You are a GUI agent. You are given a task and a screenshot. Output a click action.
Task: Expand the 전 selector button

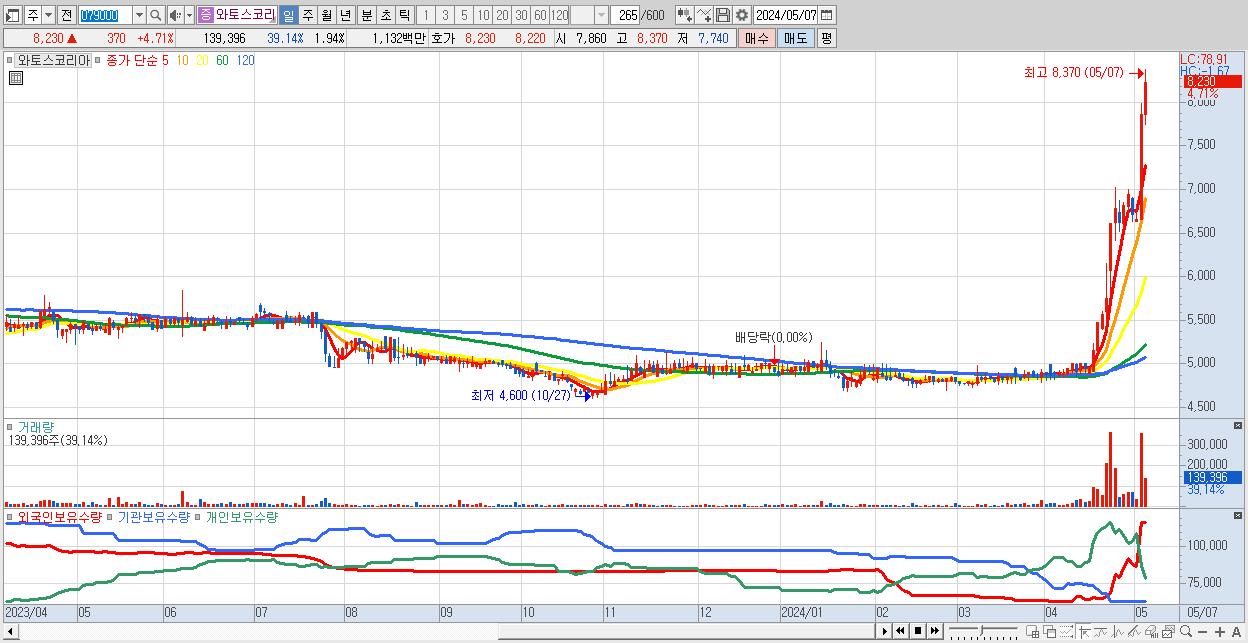point(67,15)
